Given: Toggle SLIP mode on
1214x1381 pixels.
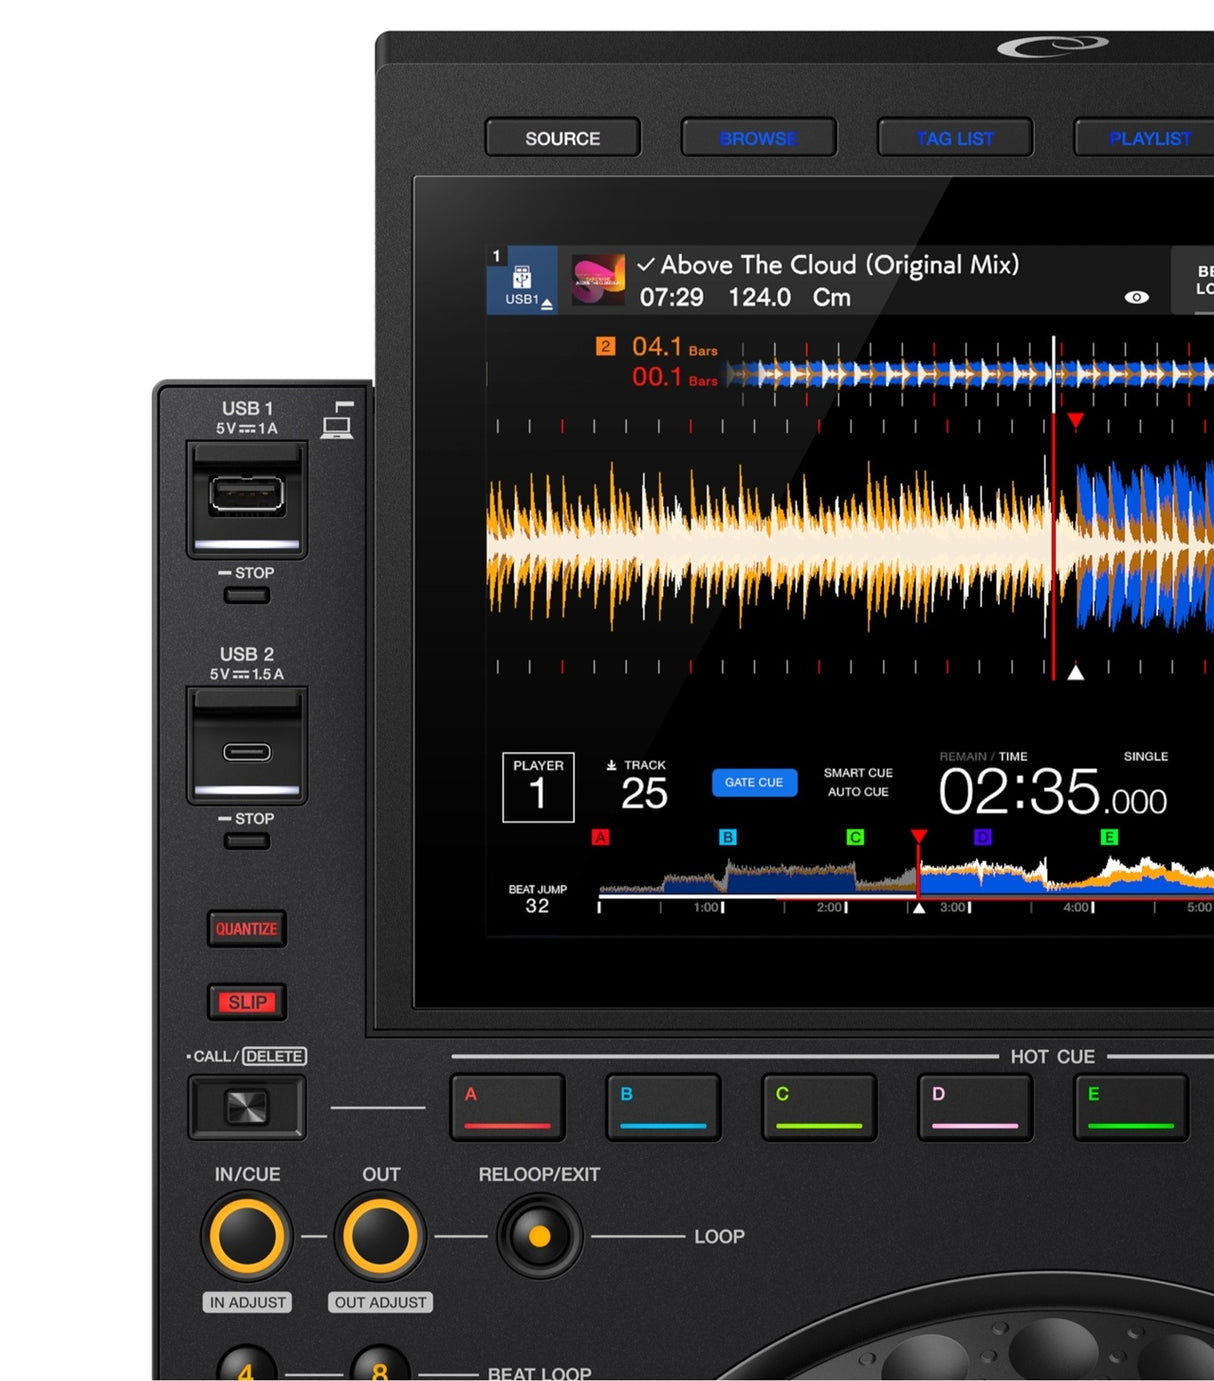Looking at the screenshot, I should coord(247,1001).
